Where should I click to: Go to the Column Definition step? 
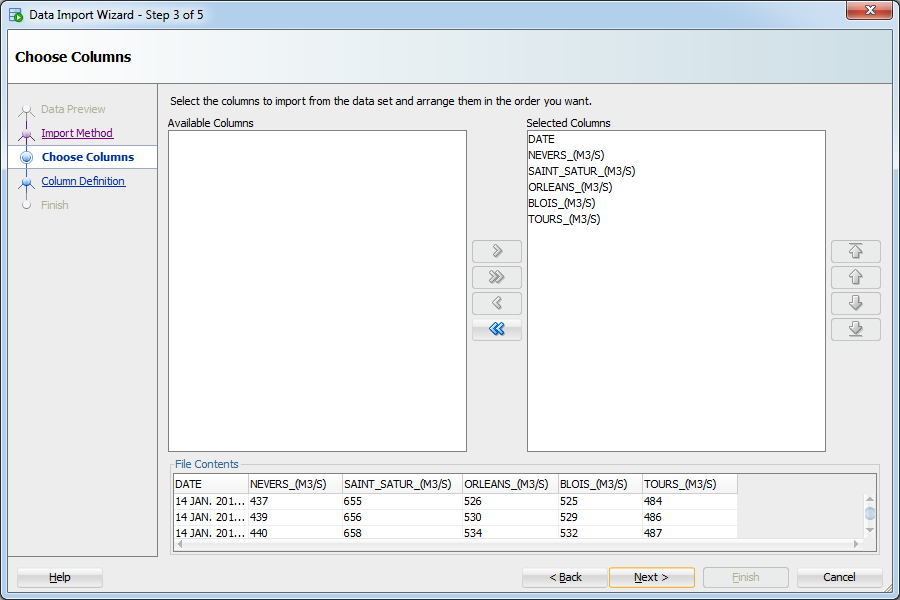tap(83, 181)
